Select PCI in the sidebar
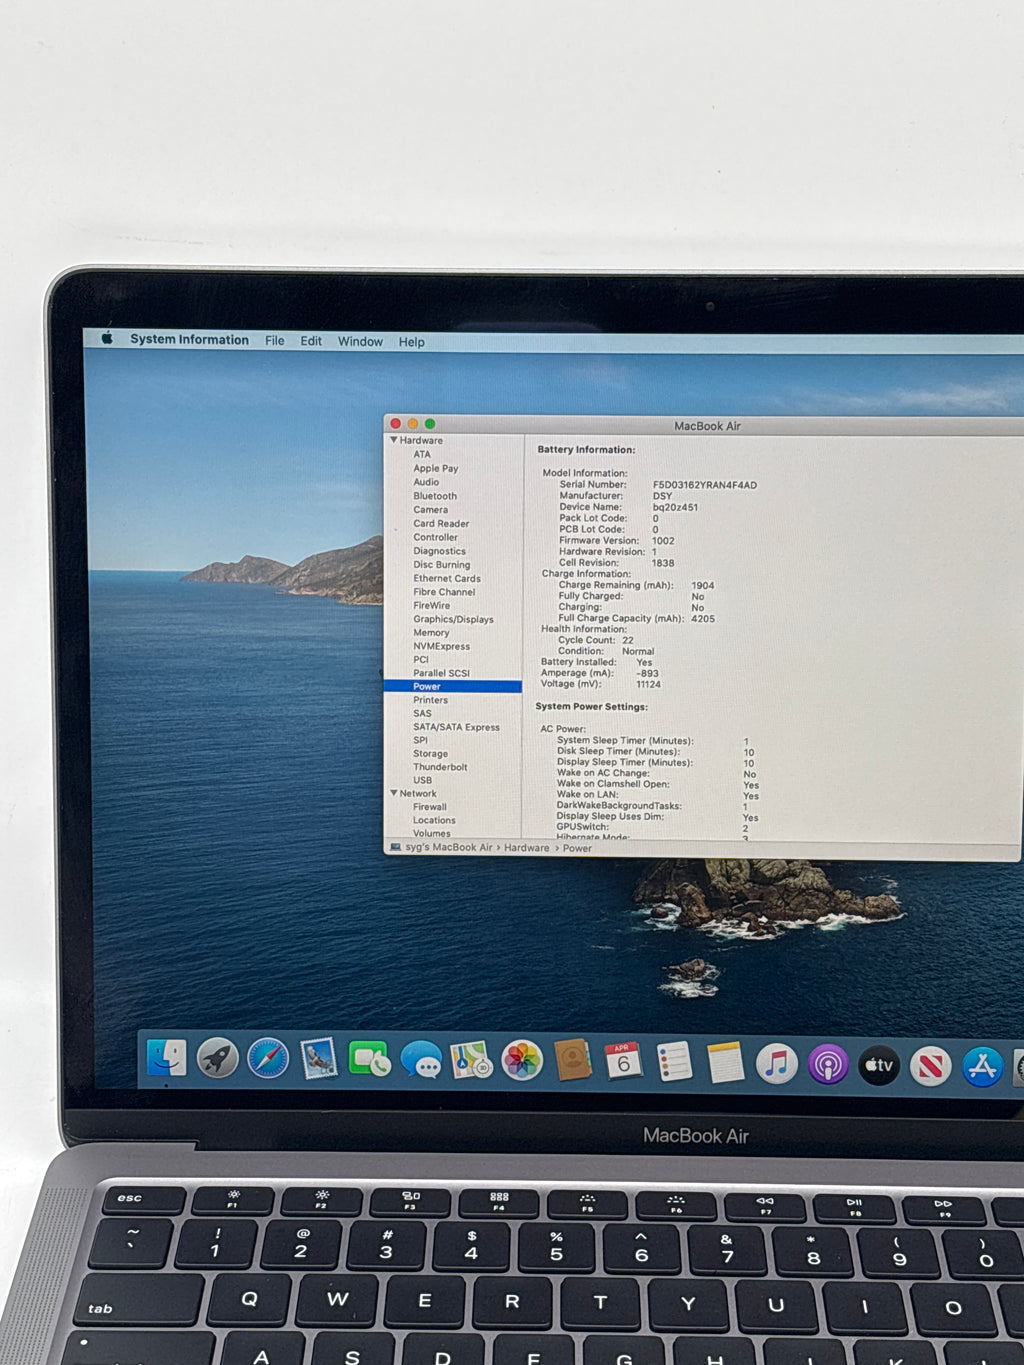Image resolution: width=1024 pixels, height=1365 pixels. coord(421,660)
